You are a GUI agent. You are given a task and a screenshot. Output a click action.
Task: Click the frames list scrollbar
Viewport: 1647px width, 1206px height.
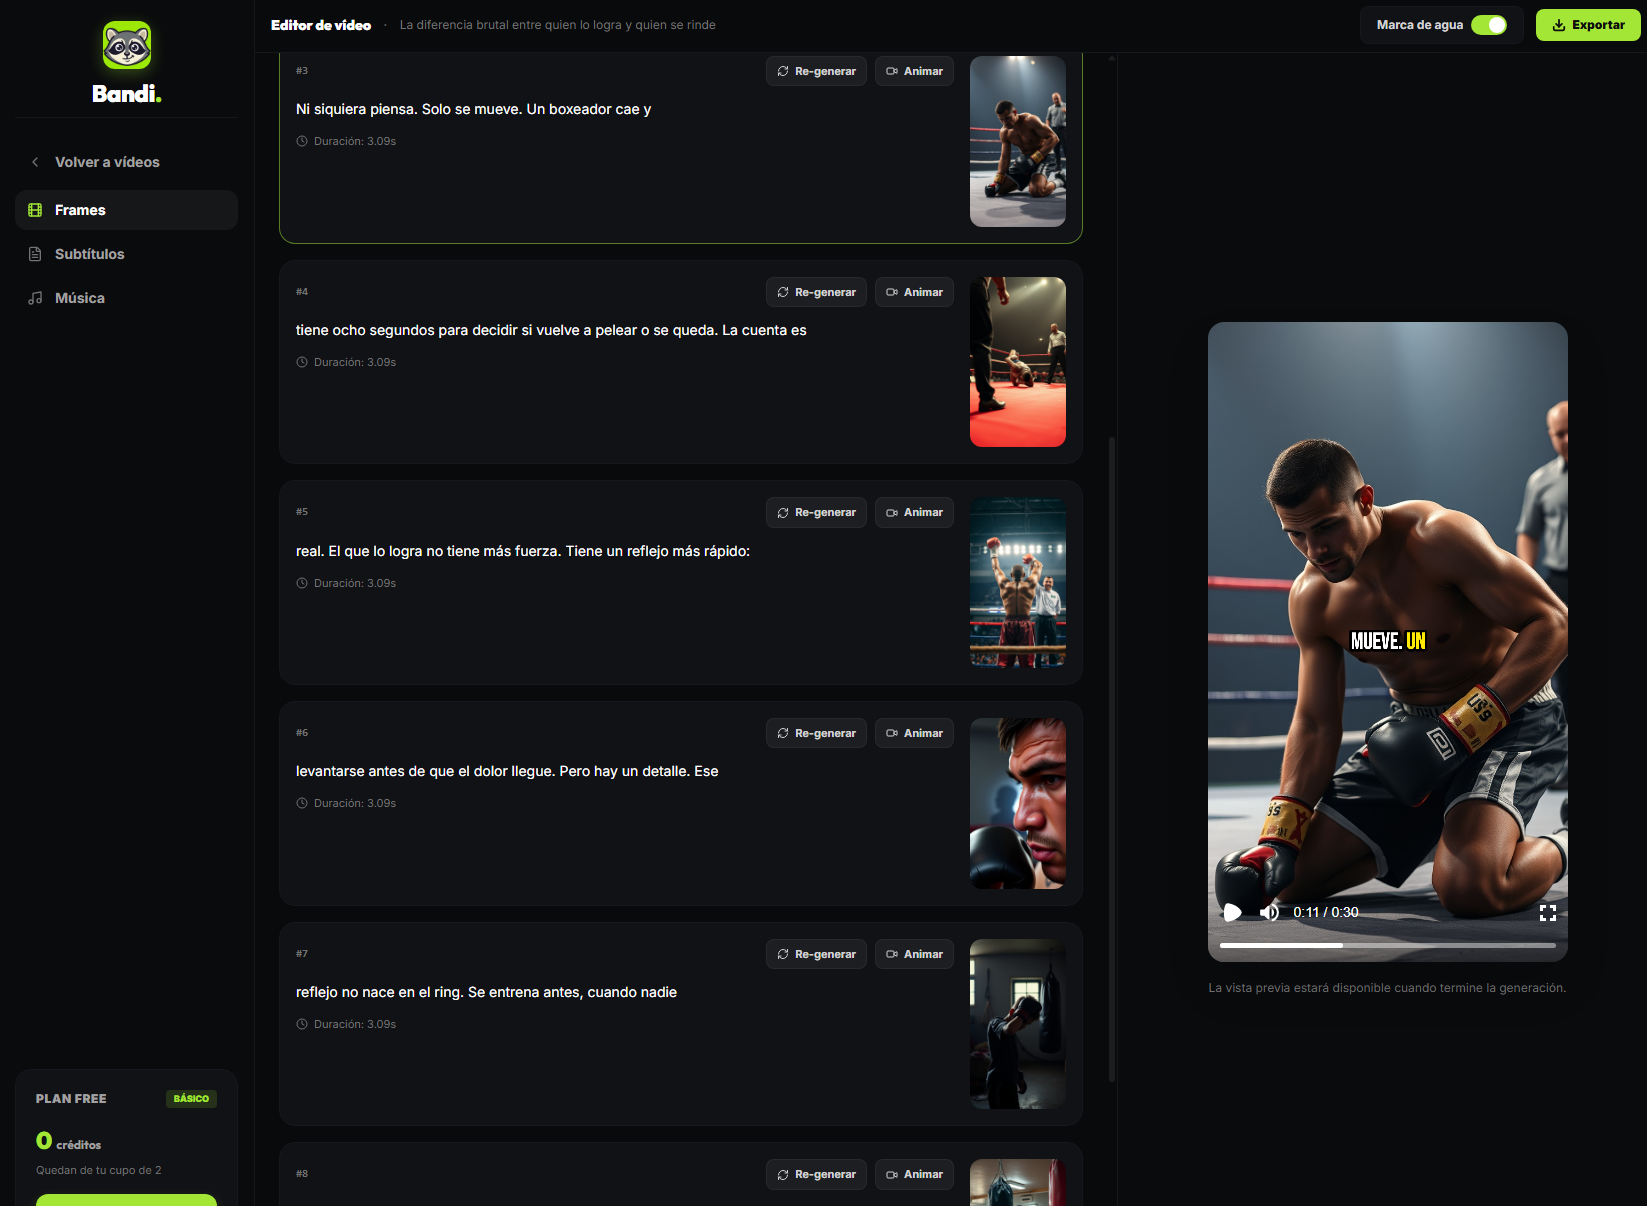point(1112,758)
